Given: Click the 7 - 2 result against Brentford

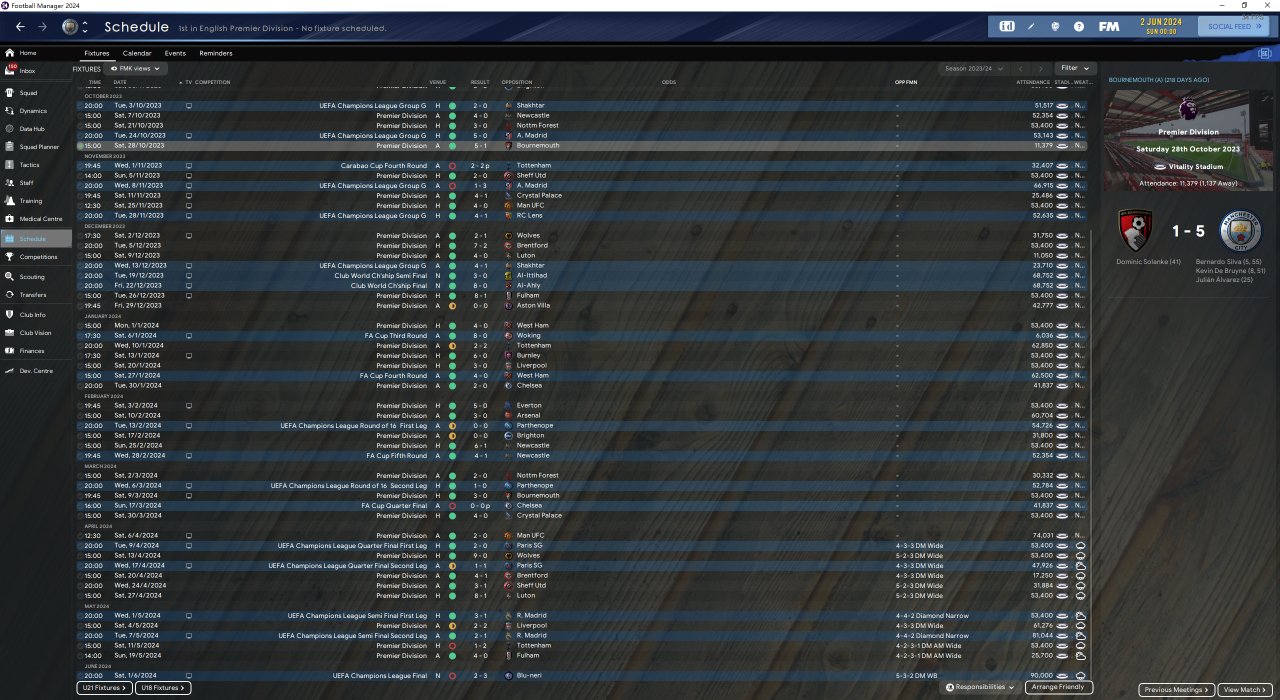Looking at the screenshot, I should (481, 246).
